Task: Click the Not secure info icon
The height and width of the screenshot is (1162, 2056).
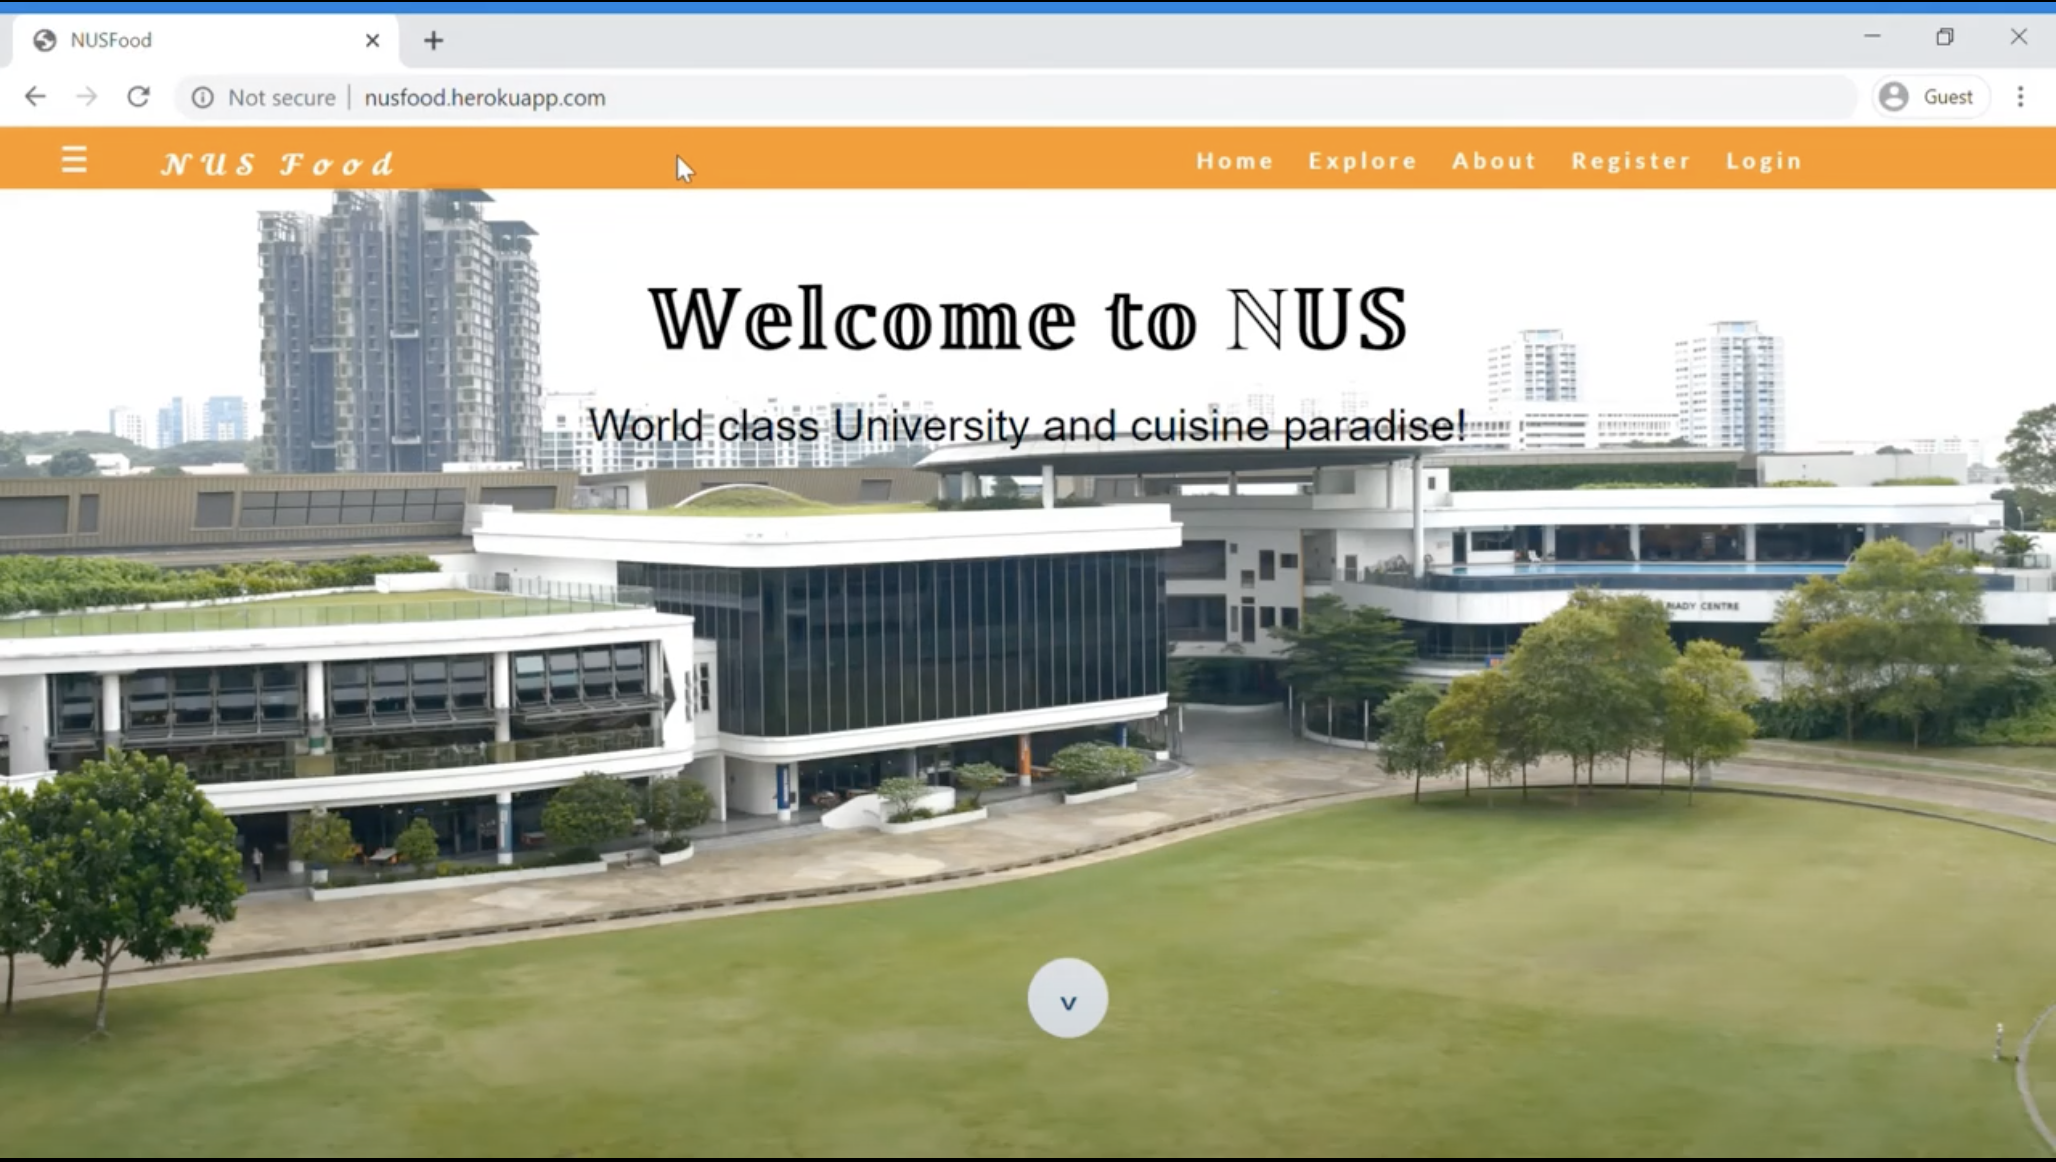Action: (x=203, y=97)
